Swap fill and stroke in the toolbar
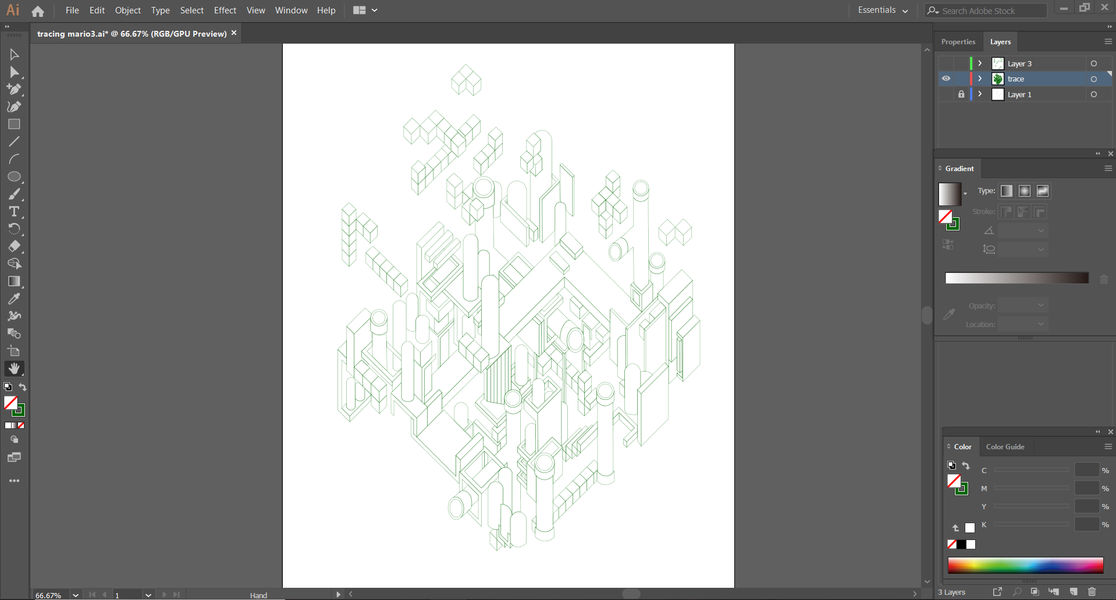 pyautogui.click(x=23, y=387)
